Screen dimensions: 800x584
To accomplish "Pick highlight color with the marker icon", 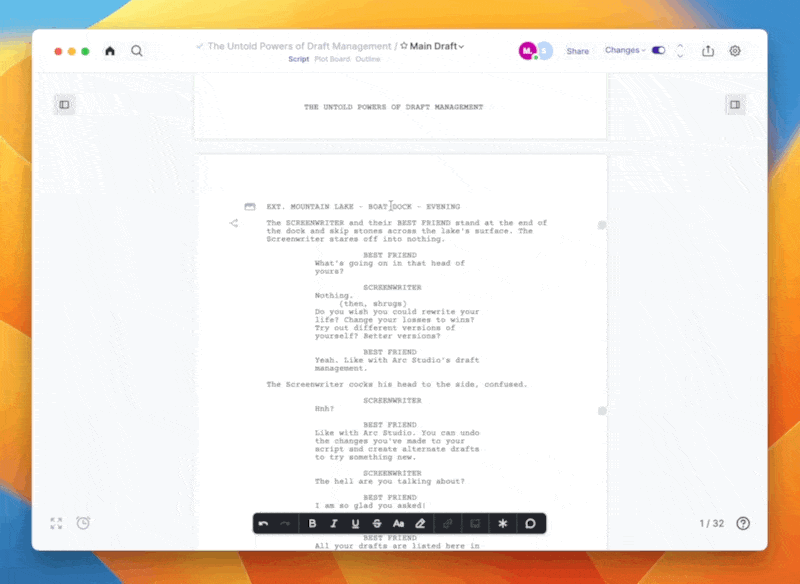I will 421,523.
